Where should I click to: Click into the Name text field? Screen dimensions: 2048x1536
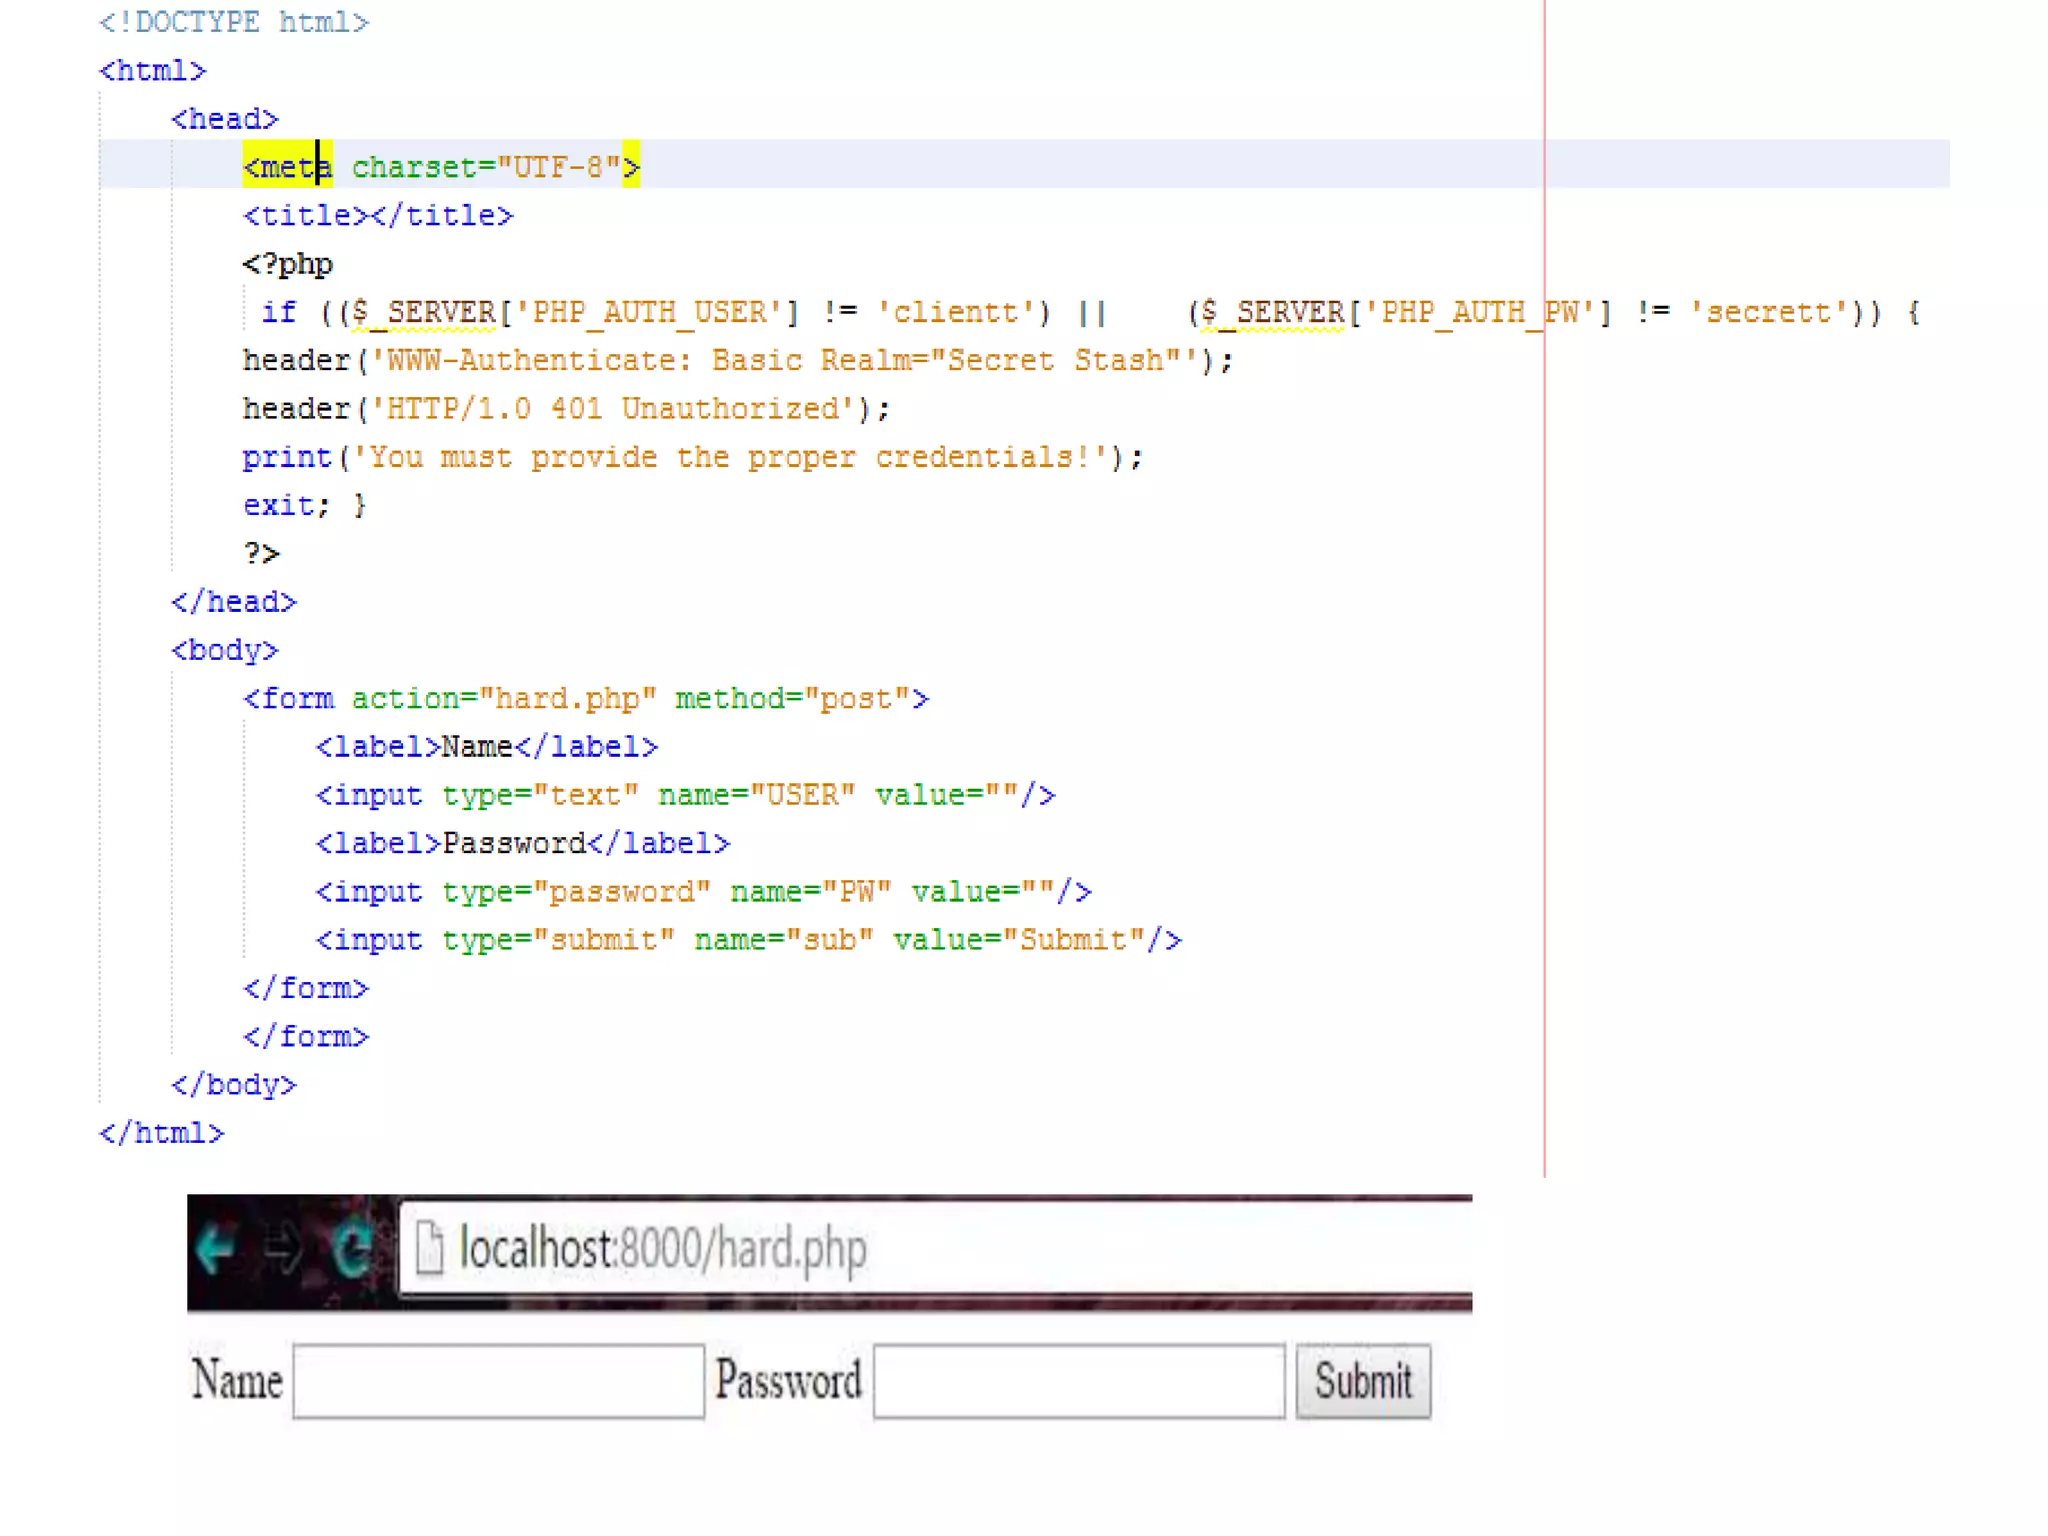(498, 1381)
